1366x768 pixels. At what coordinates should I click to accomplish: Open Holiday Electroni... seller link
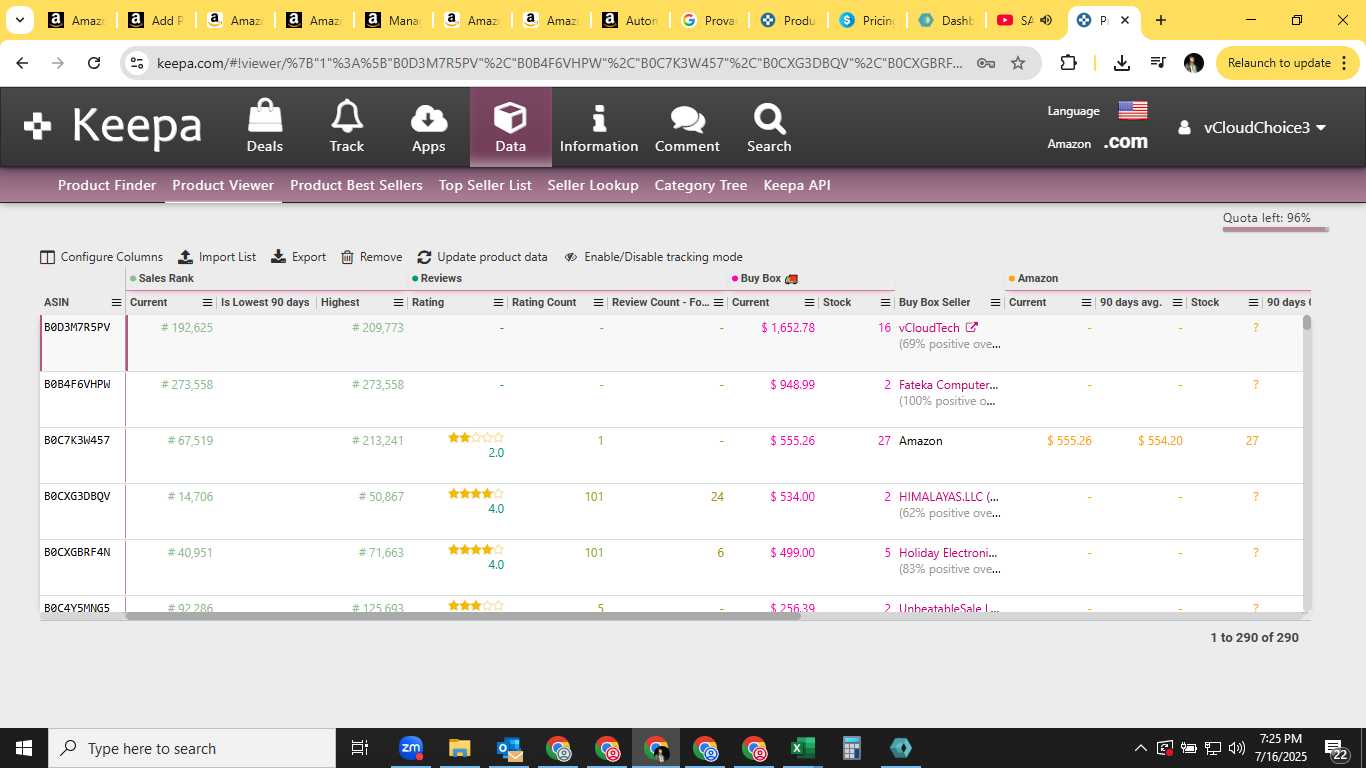(948, 553)
